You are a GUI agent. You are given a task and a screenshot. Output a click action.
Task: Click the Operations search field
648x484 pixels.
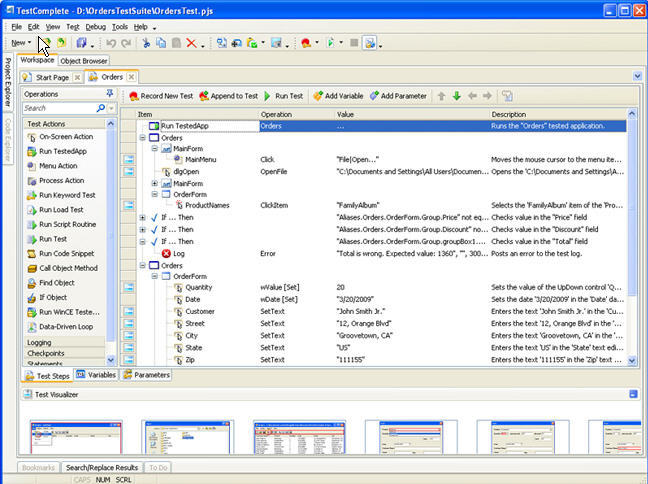coord(60,108)
